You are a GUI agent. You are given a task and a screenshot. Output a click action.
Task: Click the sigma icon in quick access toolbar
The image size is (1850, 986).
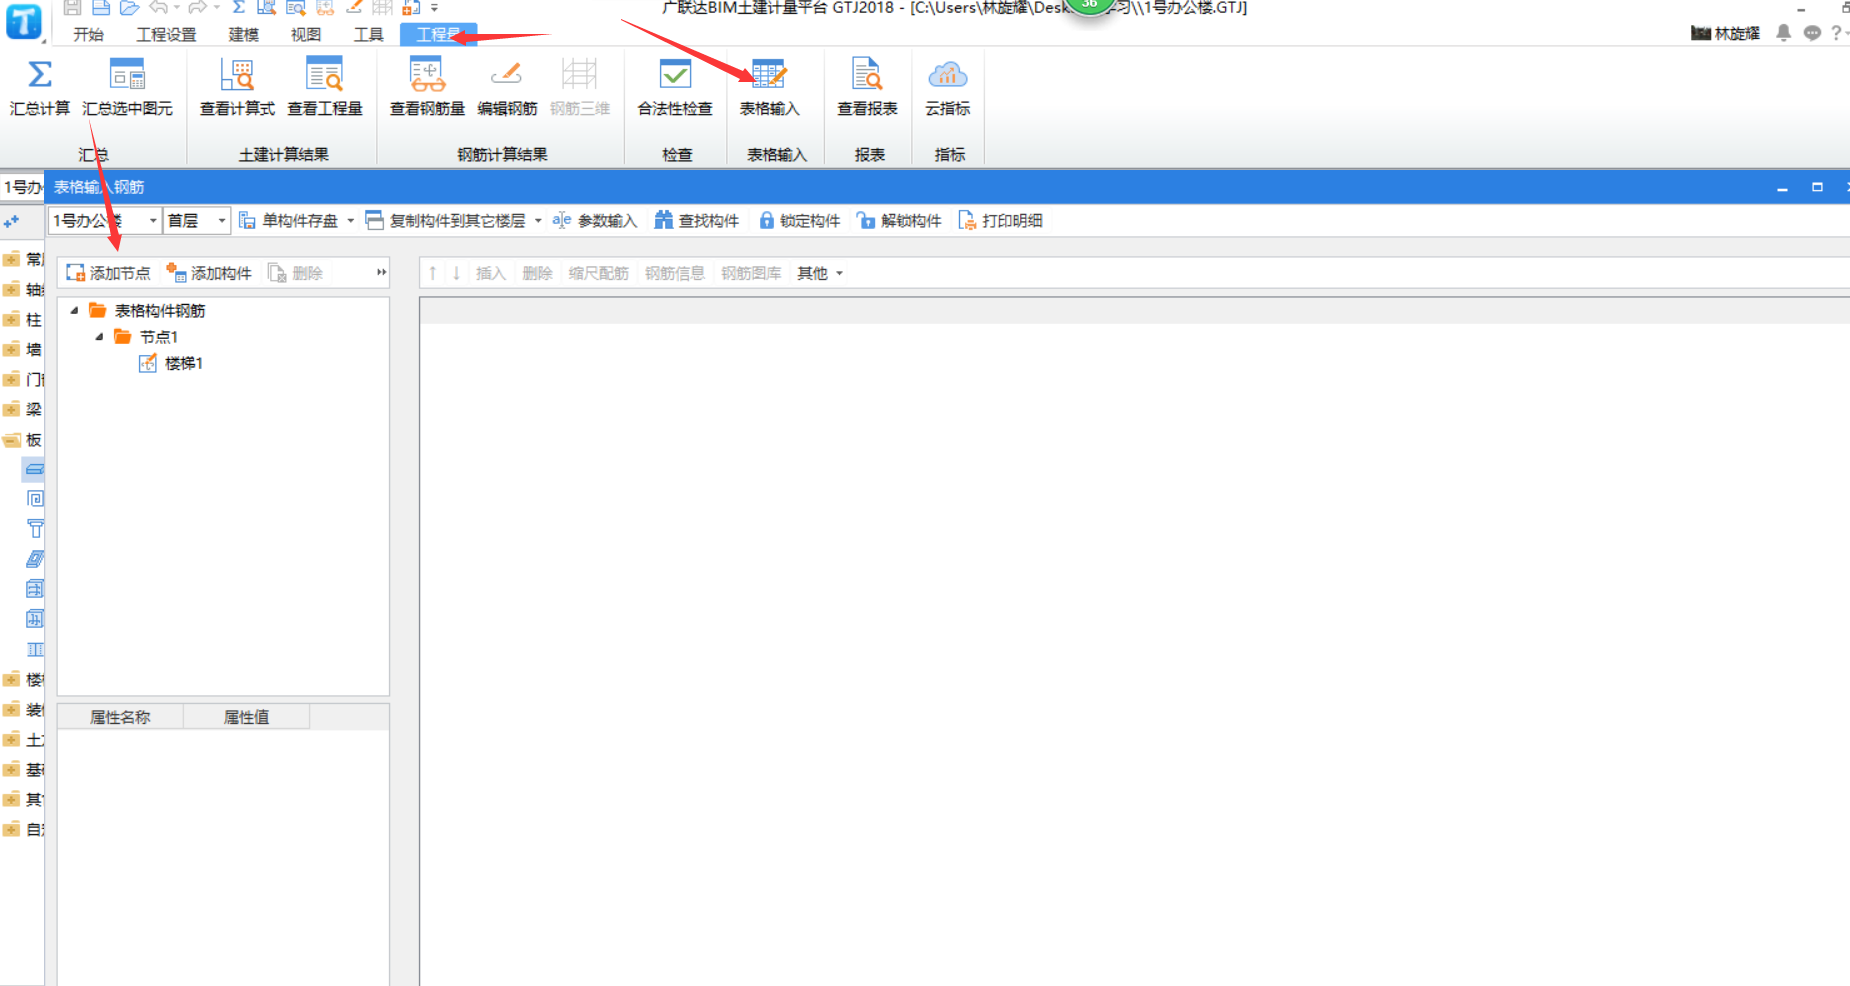pyautogui.click(x=239, y=8)
